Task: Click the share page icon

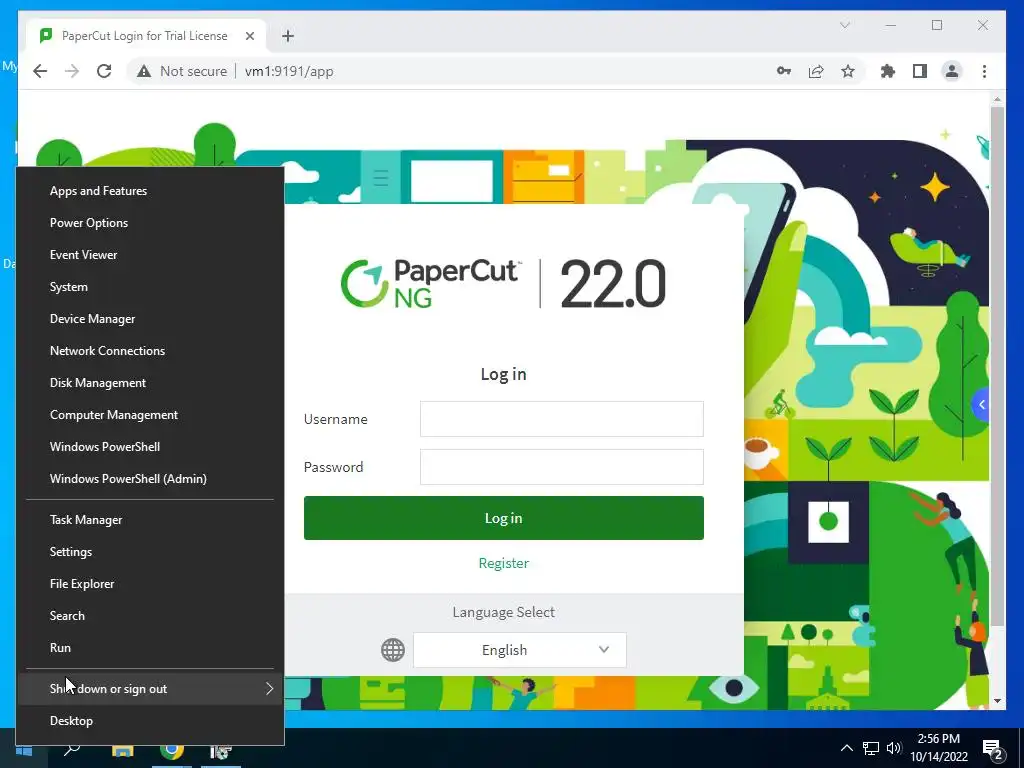Action: [x=816, y=71]
